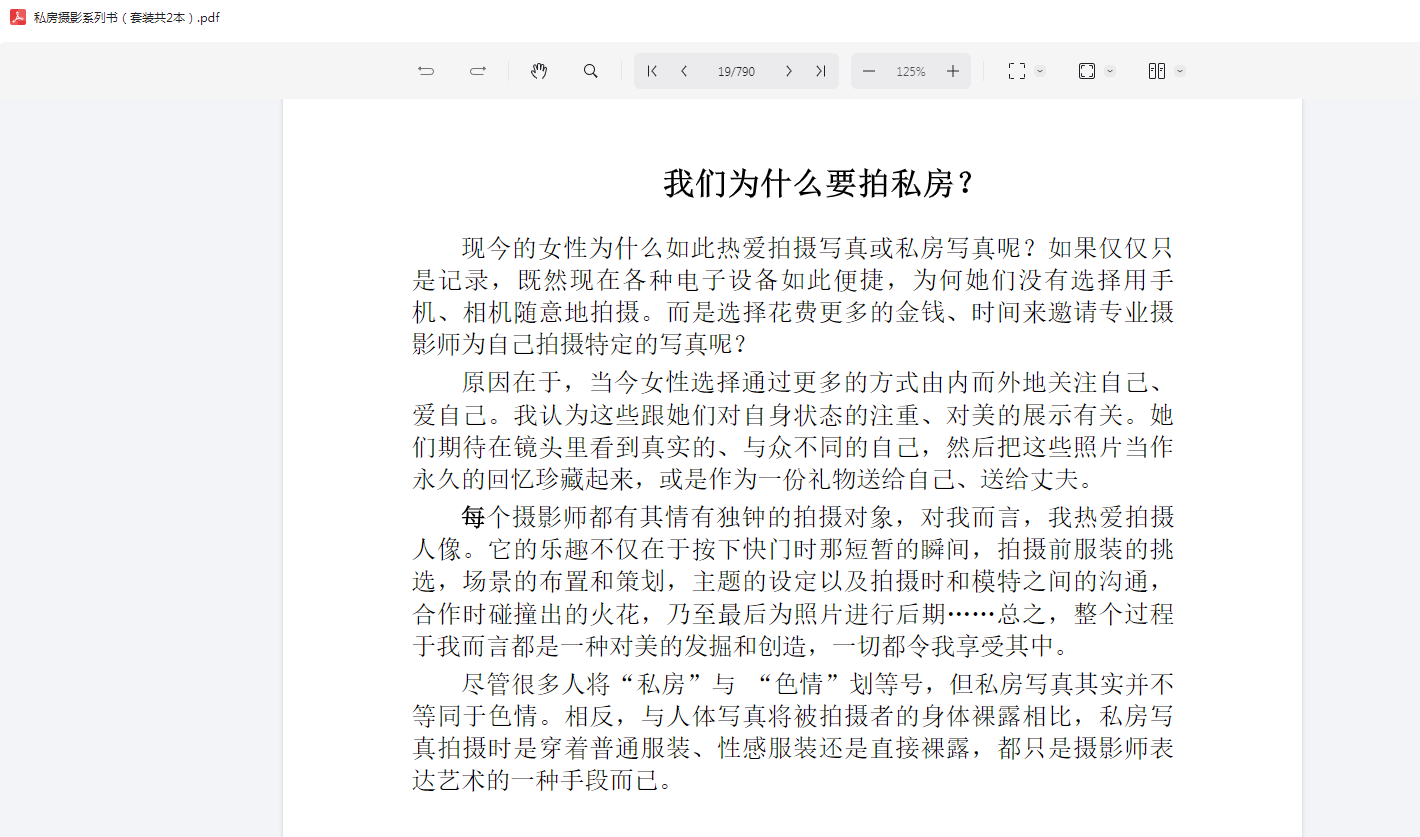Go to the previous page
Viewport: 1420px width, 837px height.
point(684,71)
